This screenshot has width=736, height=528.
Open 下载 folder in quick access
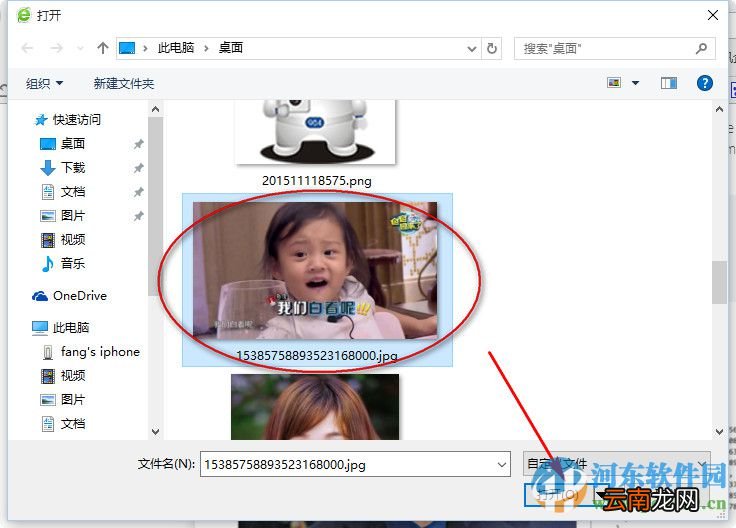tap(62, 168)
